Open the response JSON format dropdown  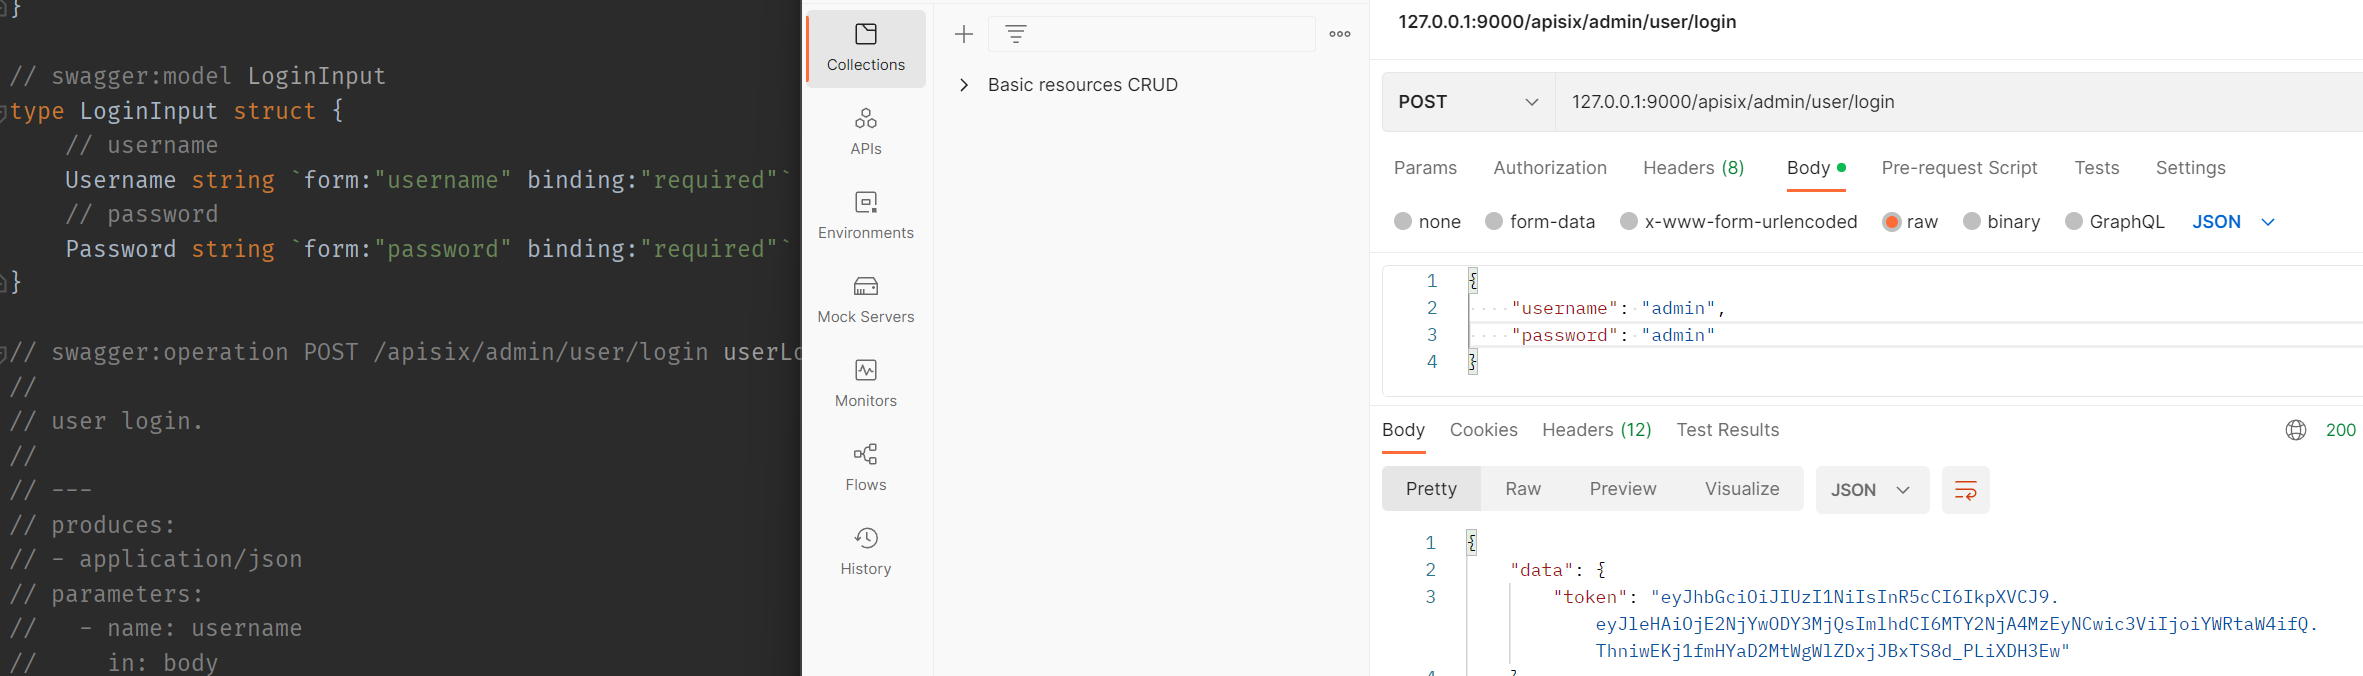point(1872,490)
